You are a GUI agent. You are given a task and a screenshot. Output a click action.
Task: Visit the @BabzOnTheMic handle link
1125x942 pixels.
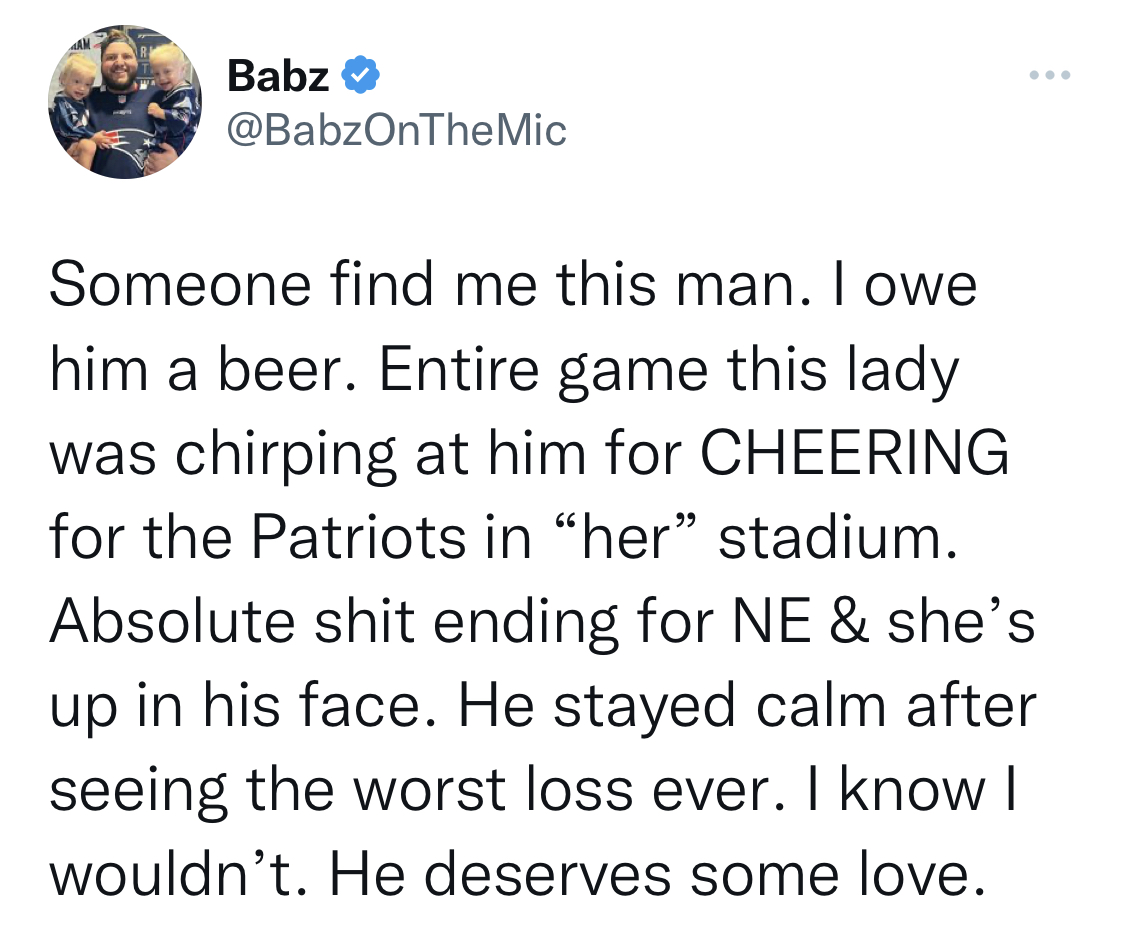[397, 131]
